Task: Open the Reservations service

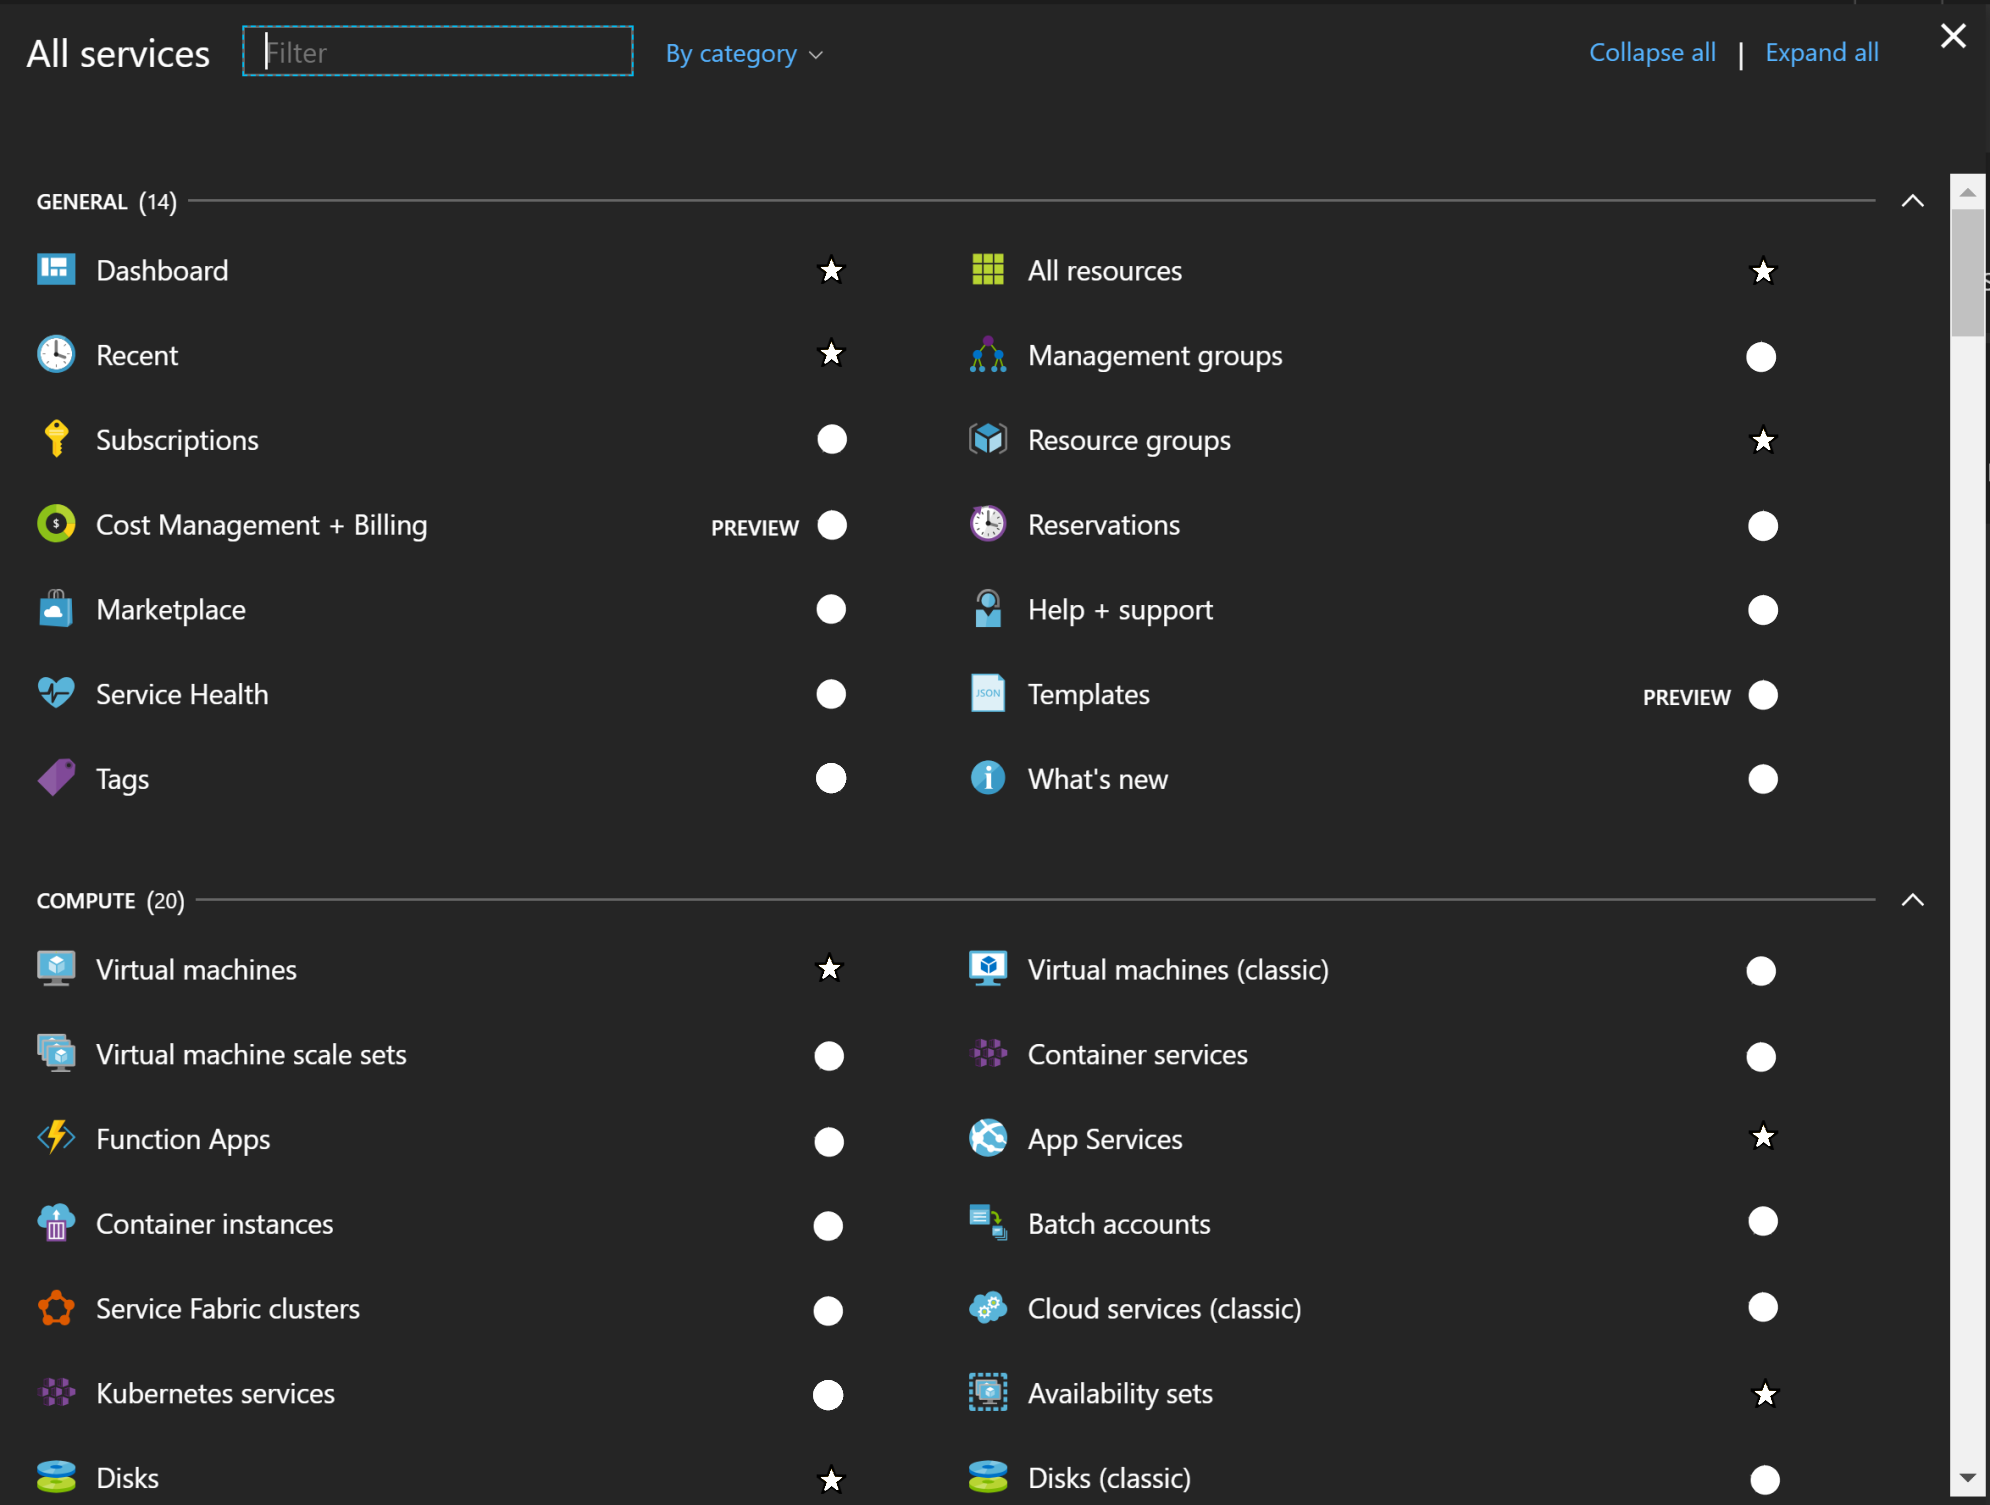Action: coord(1103,524)
